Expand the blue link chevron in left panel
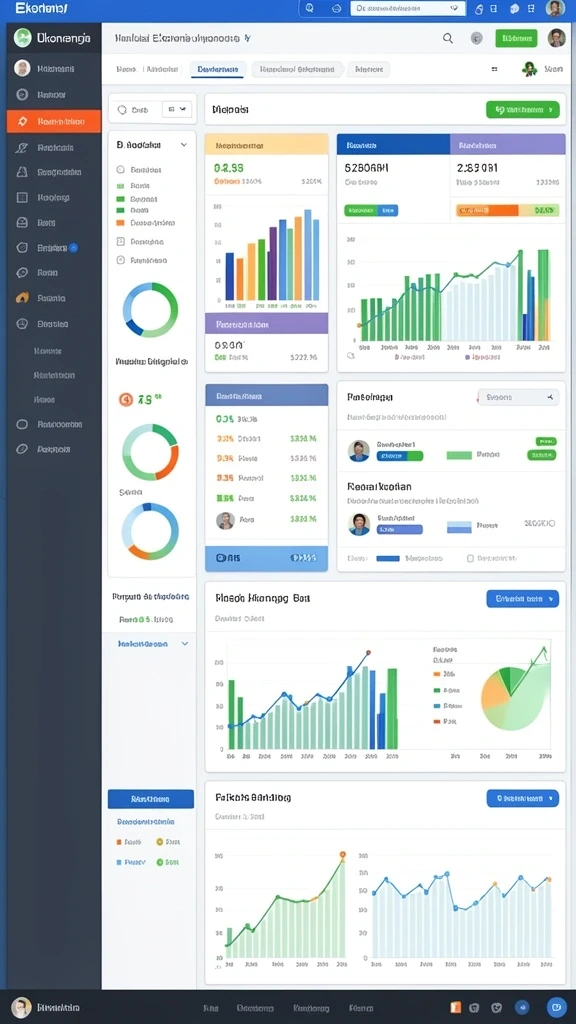The image size is (576, 1024). point(185,644)
